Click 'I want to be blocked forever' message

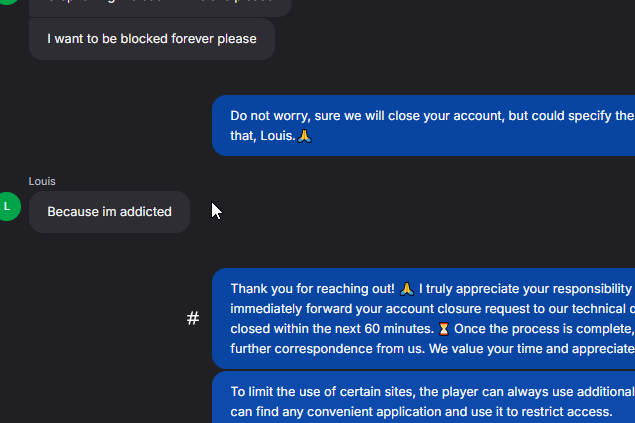point(151,39)
